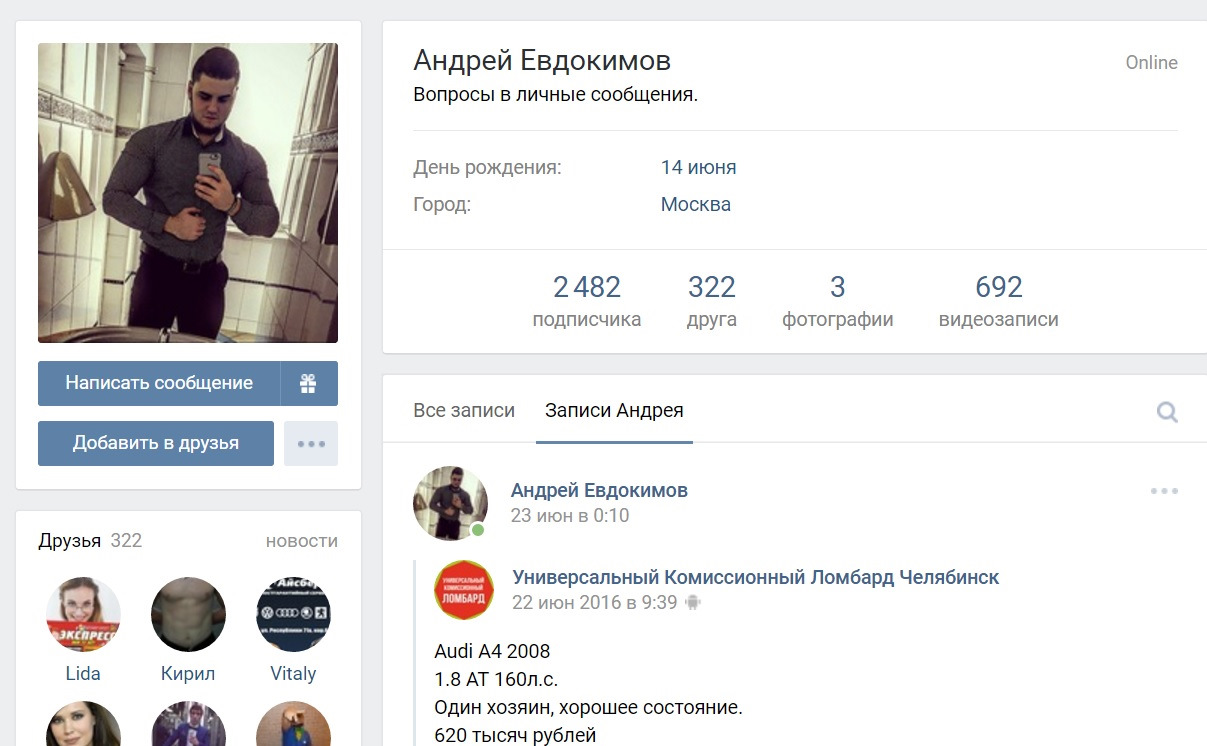Select the Записи Андрея tab
Viewport: 1207px width, 746px height.
tap(614, 410)
